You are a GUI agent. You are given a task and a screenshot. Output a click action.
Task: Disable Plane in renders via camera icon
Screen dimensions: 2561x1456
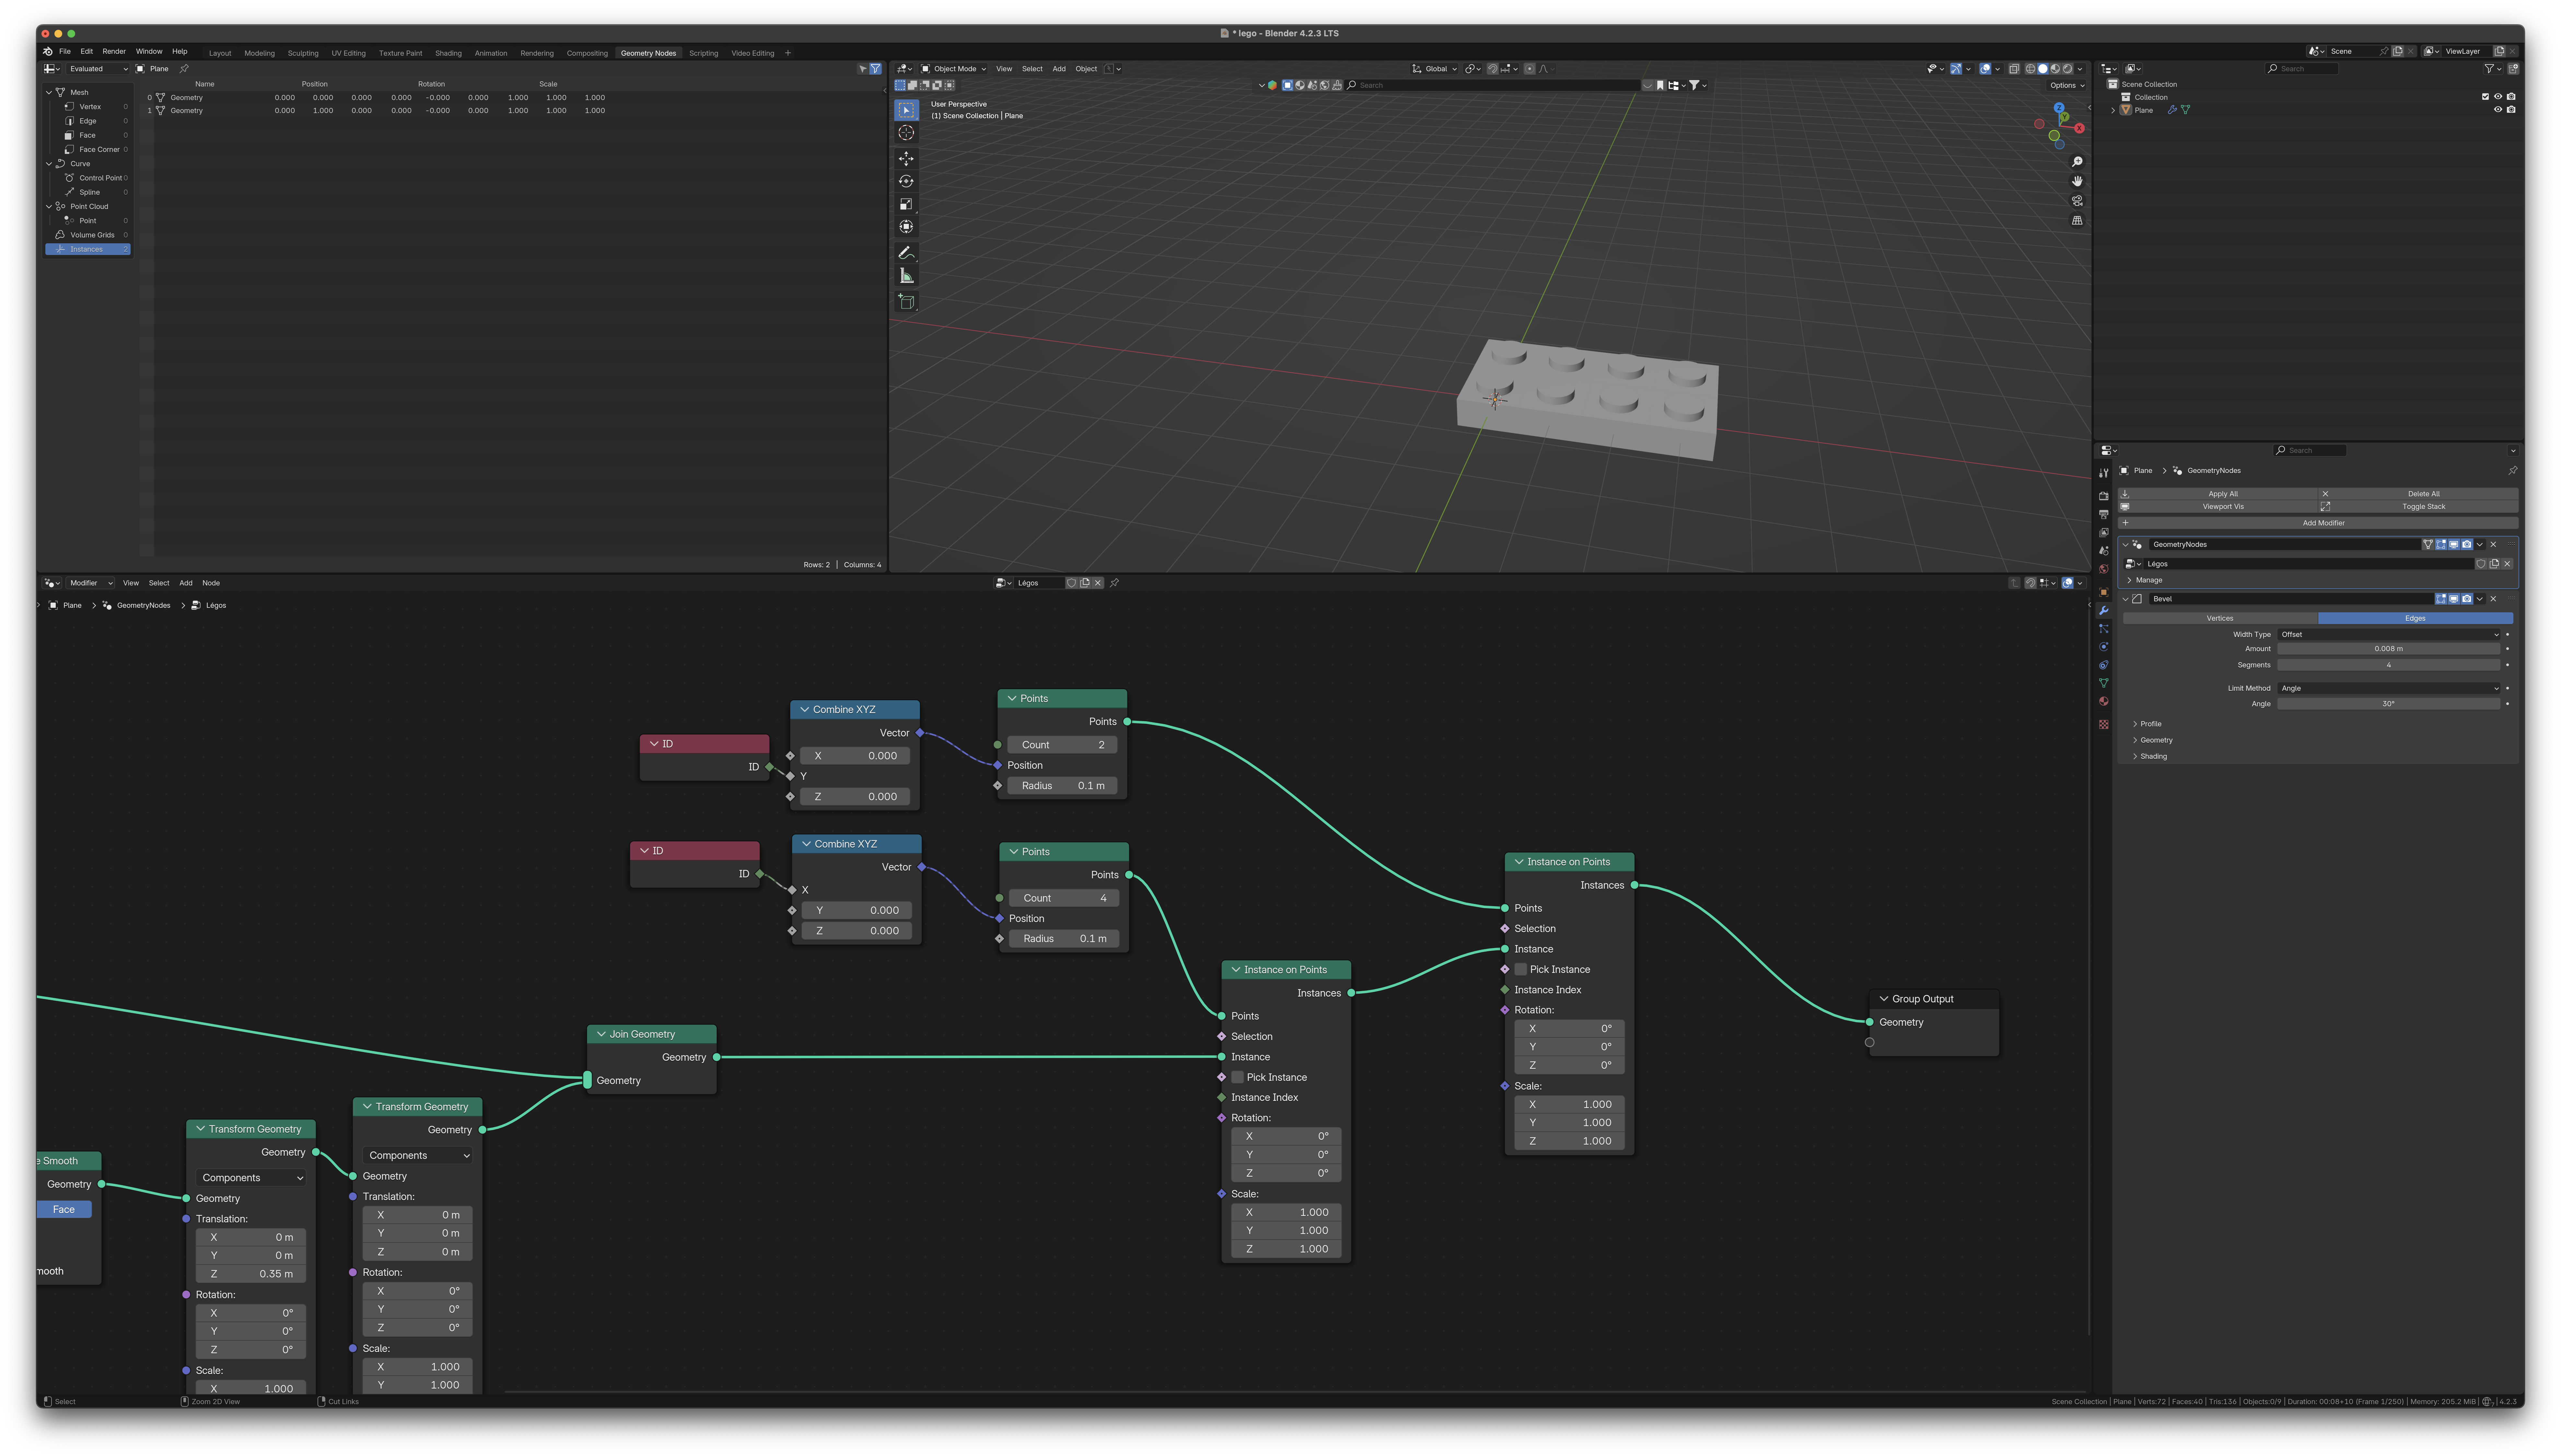pos(2511,110)
